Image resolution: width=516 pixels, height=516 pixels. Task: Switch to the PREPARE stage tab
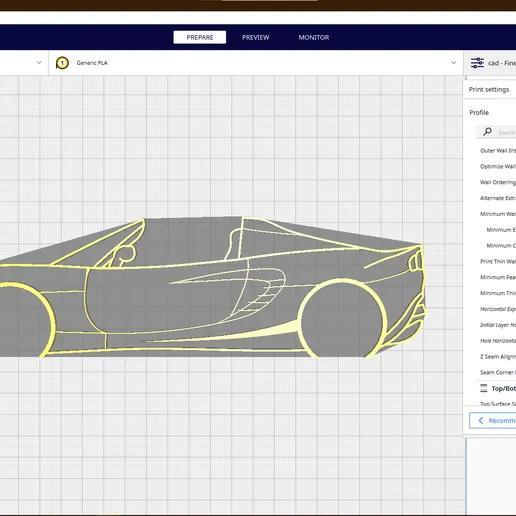pos(200,37)
